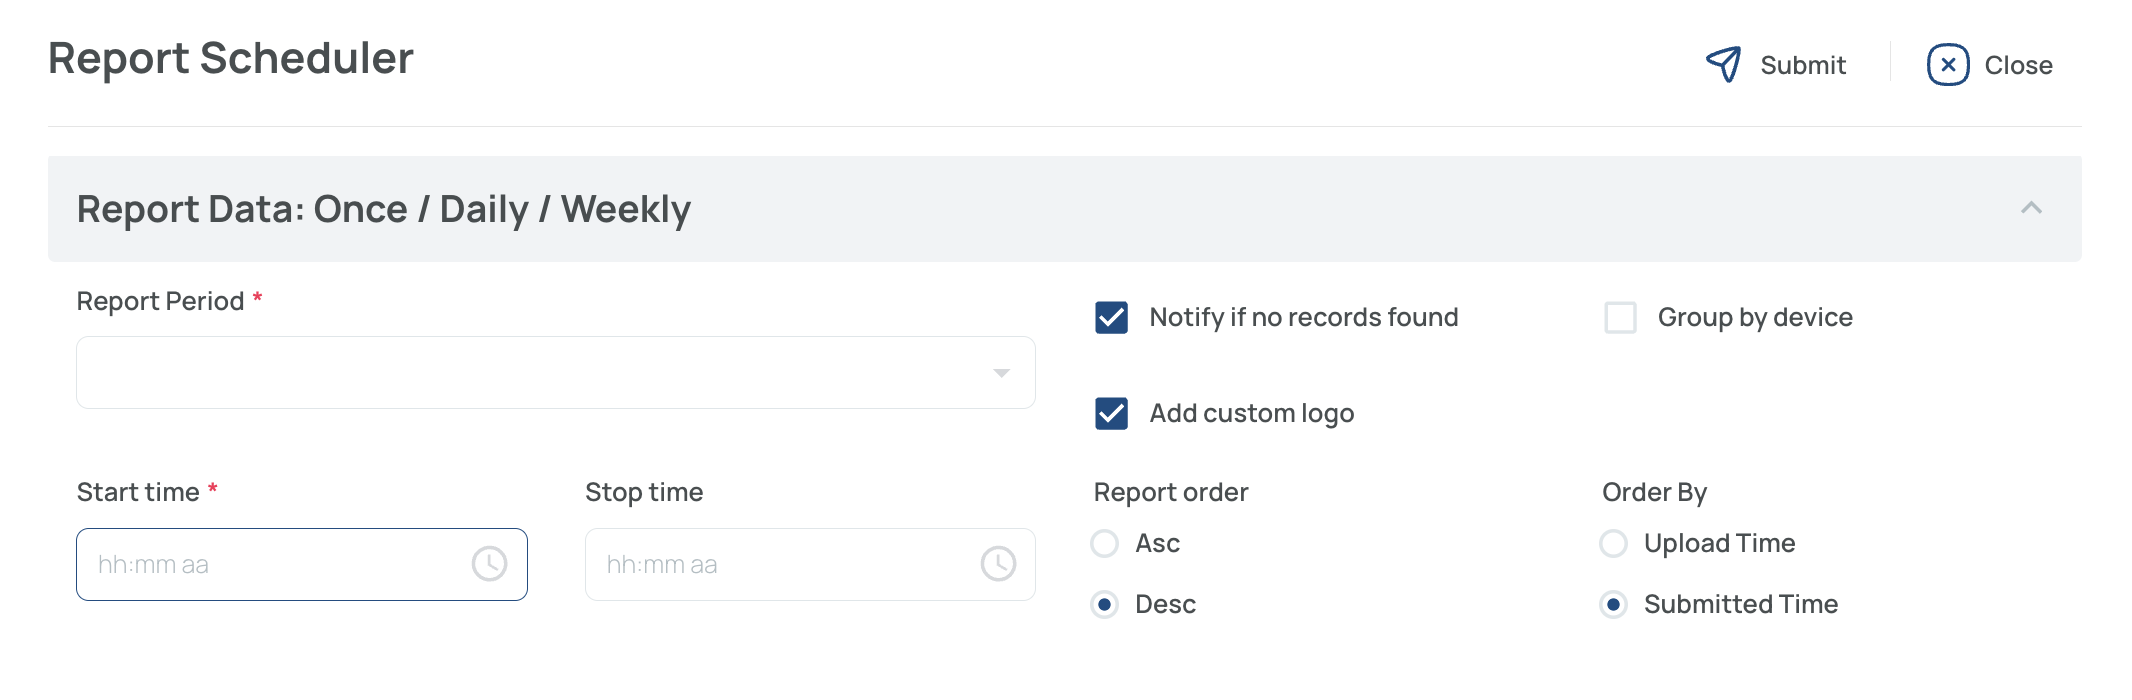Open the Report Period dropdown
The width and height of the screenshot is (2132, 700).
[540, 373]
